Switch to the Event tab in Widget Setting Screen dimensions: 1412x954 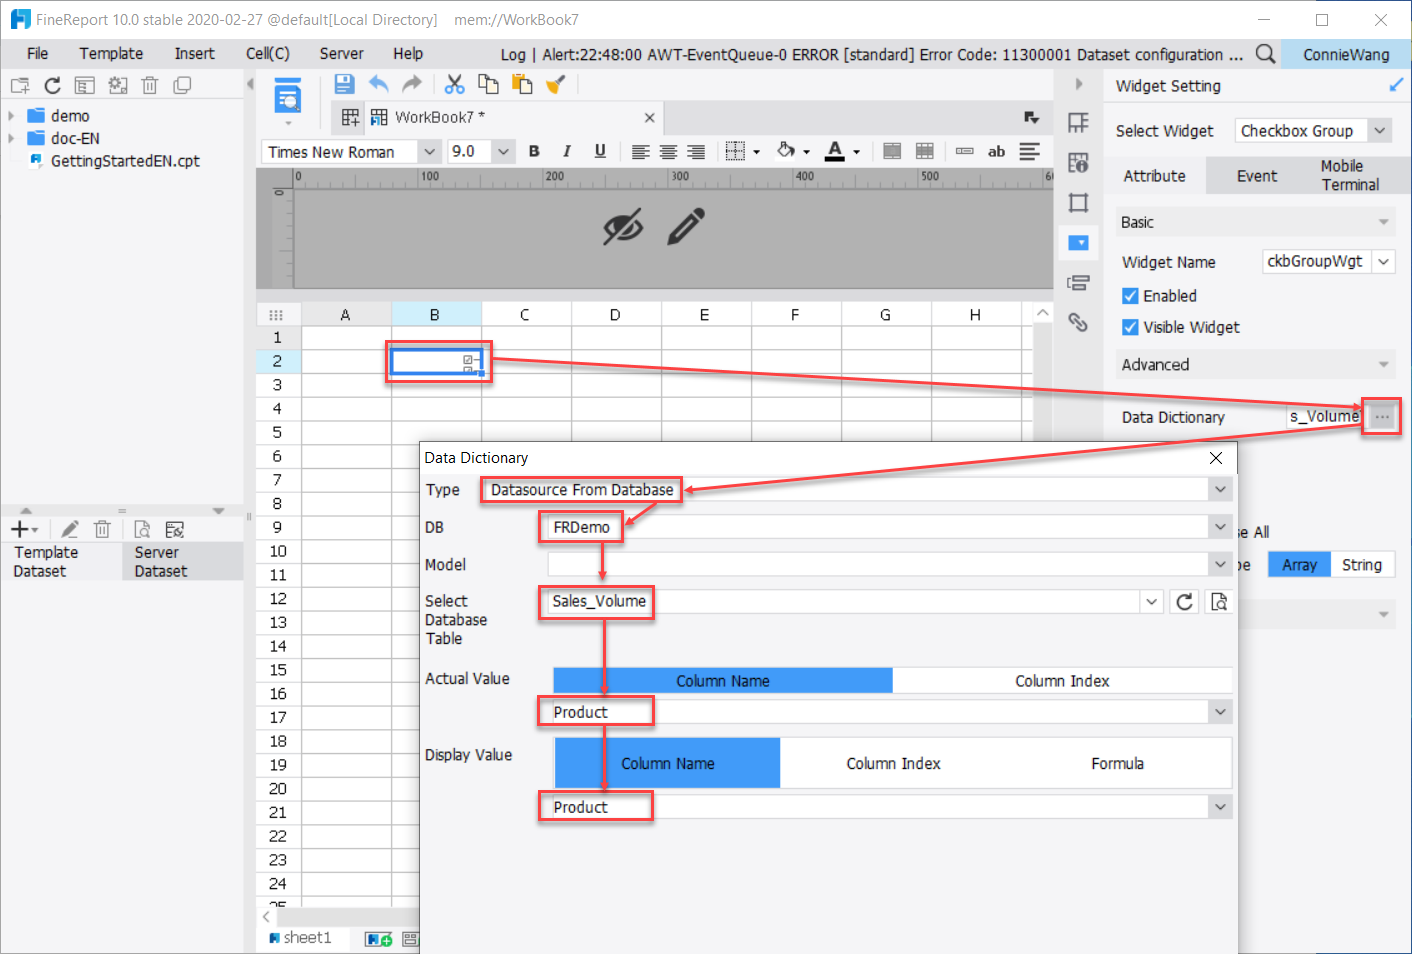(1257, 175)
